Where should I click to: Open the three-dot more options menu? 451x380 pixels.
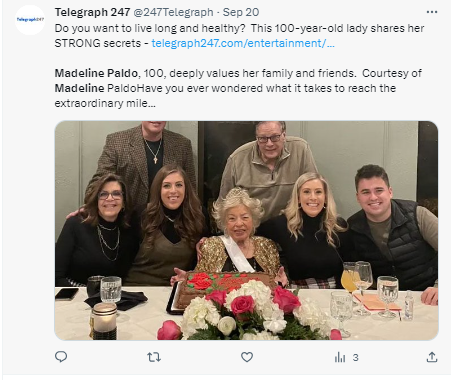(x=432, y=12)
